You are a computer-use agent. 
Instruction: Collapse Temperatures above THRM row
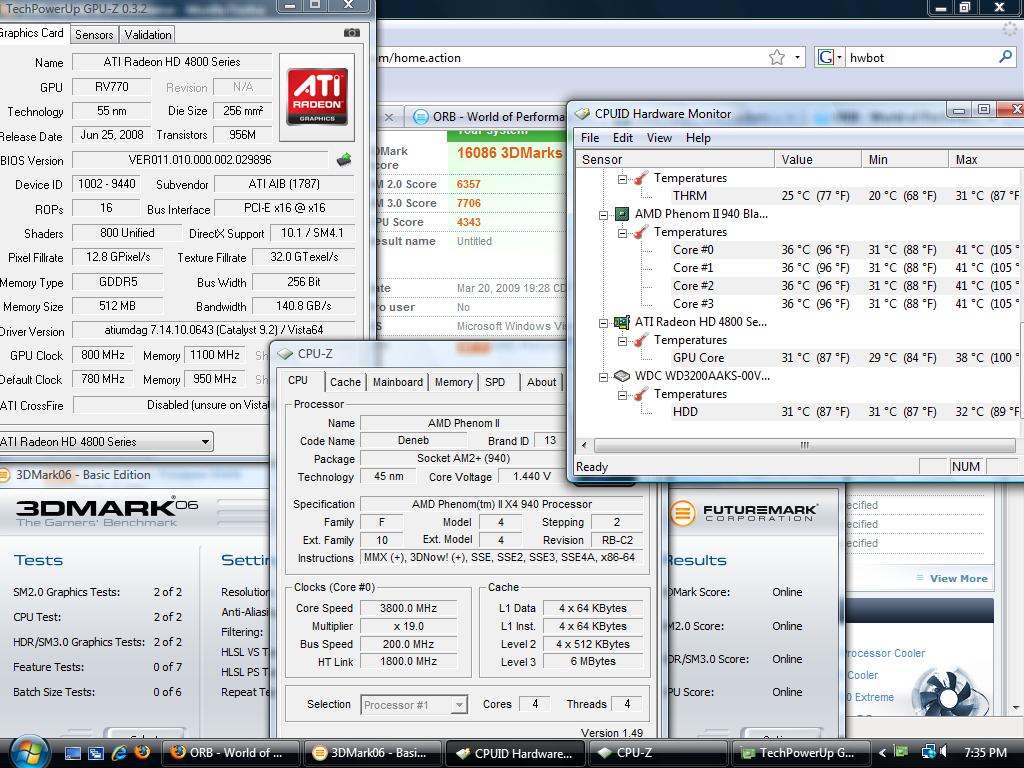click(622, 178)
